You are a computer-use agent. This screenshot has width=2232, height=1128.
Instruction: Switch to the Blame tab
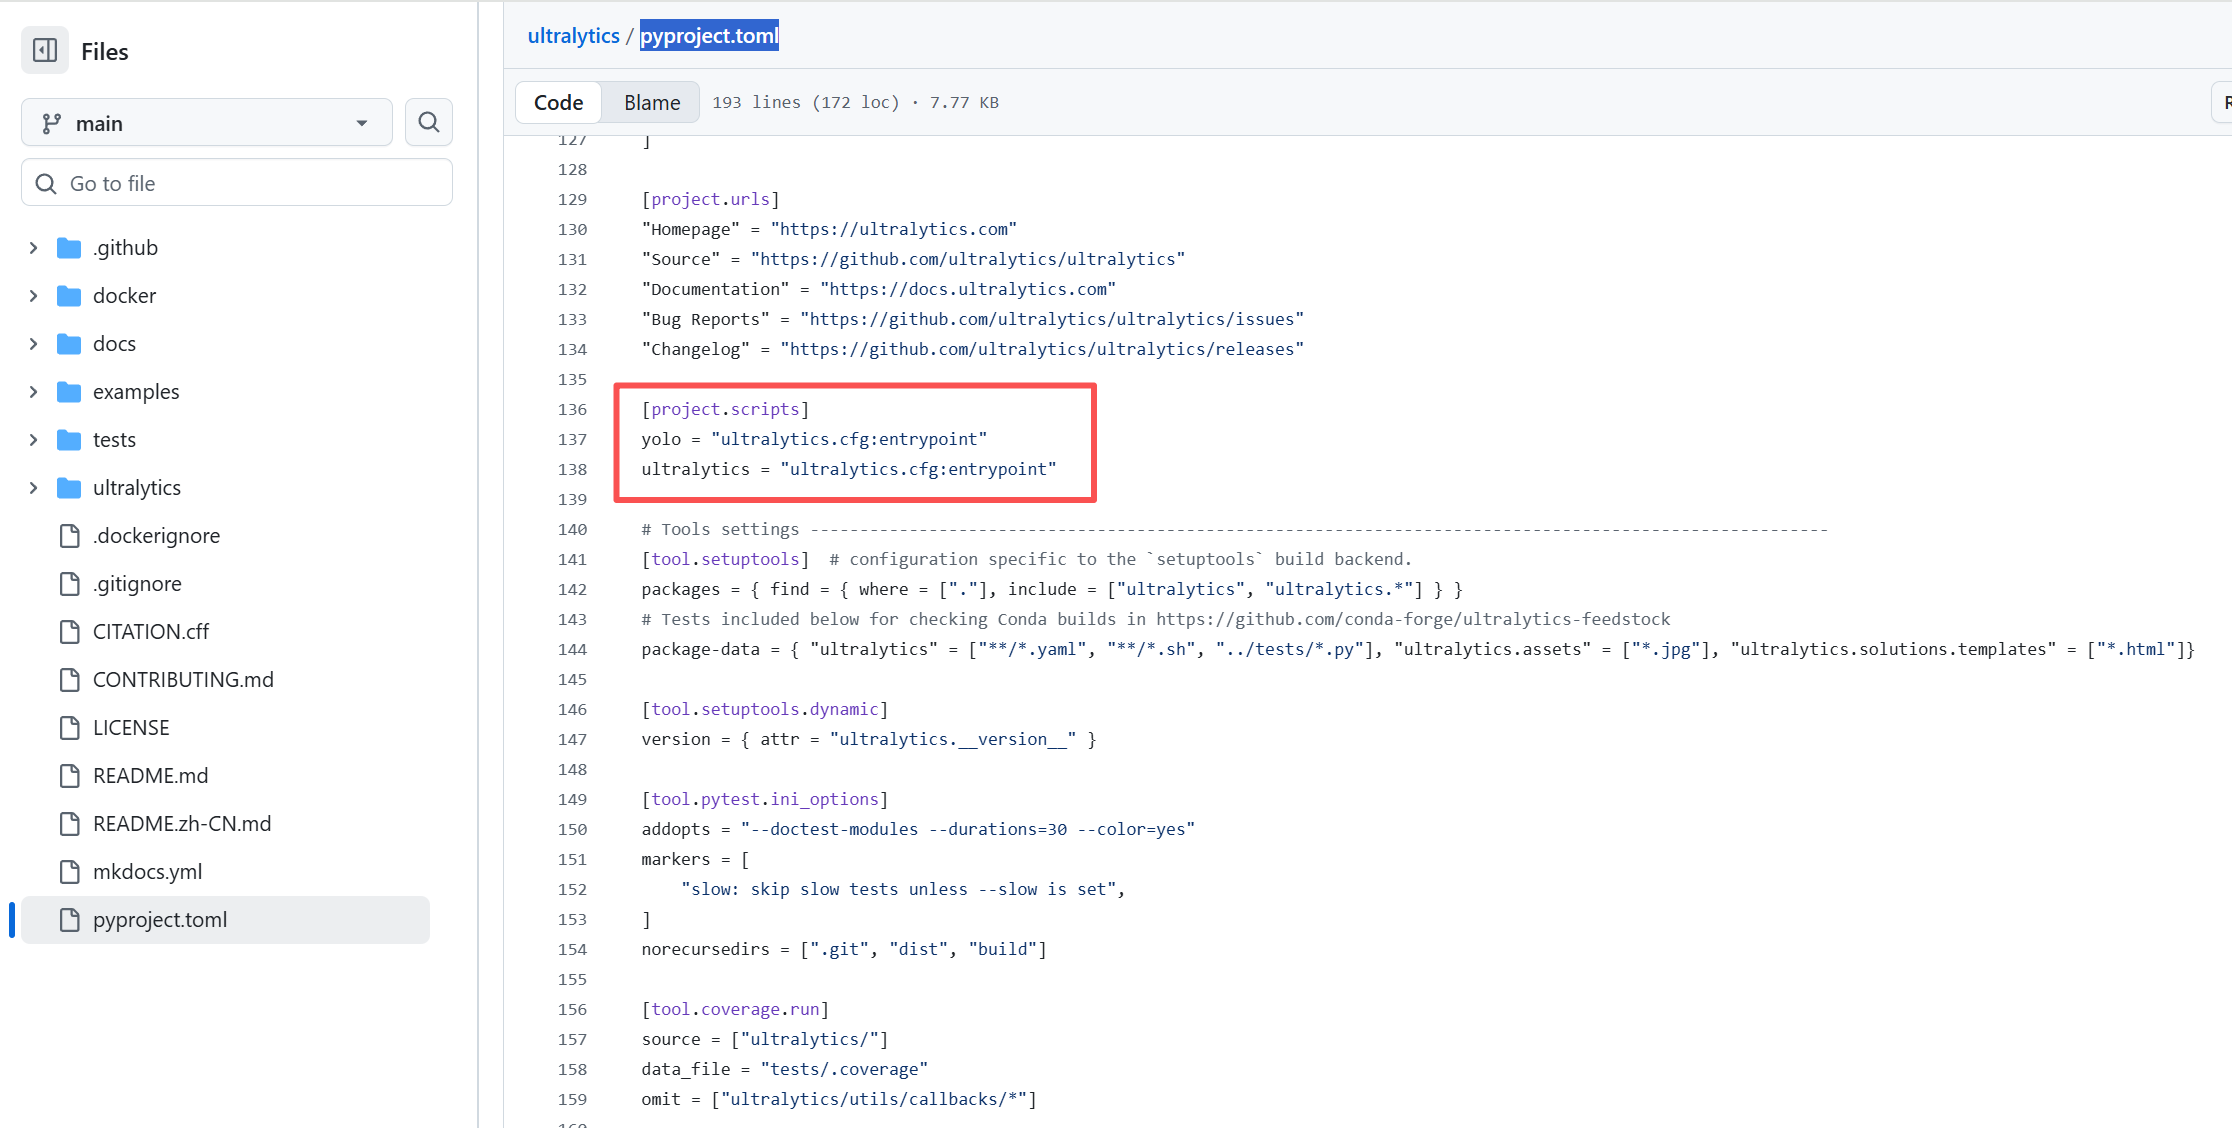pyautogui.click(x=652, y=103)
